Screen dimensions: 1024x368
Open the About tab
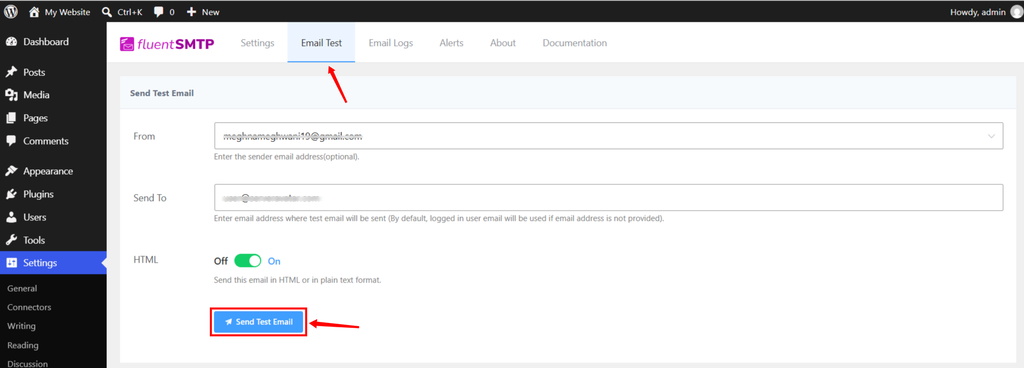[x=503, y=43]
